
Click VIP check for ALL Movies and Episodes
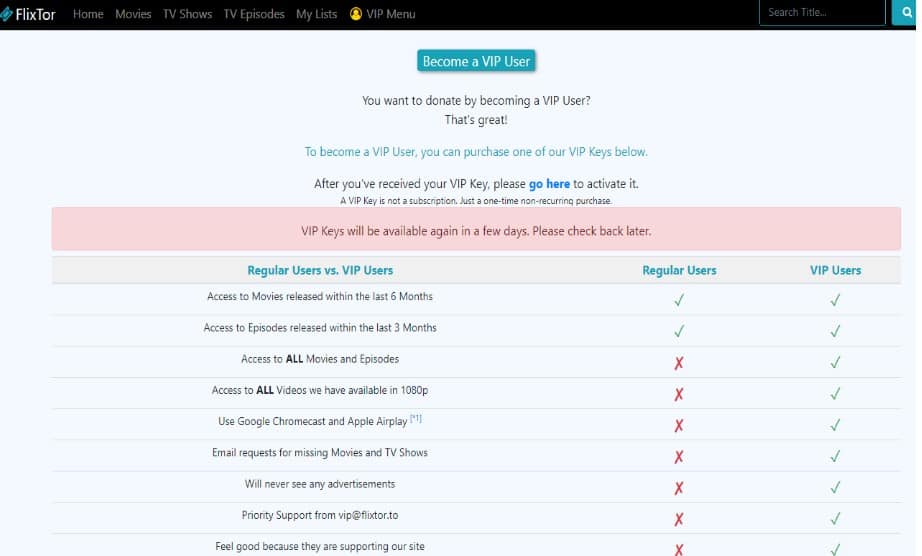click(x=835, y=363)
